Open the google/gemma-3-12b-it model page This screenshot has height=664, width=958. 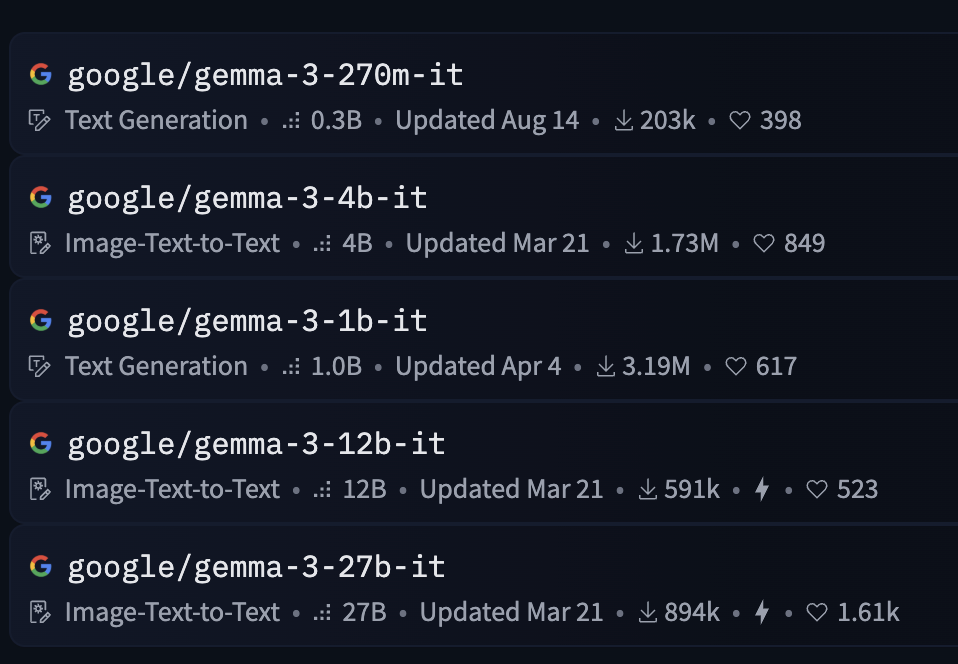[x=255, y=442]
